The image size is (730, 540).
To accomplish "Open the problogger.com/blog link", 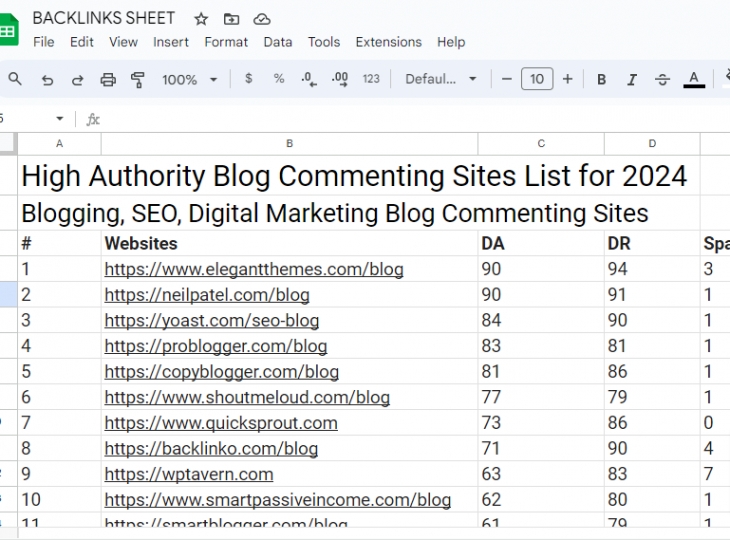I will click(216, 346).
